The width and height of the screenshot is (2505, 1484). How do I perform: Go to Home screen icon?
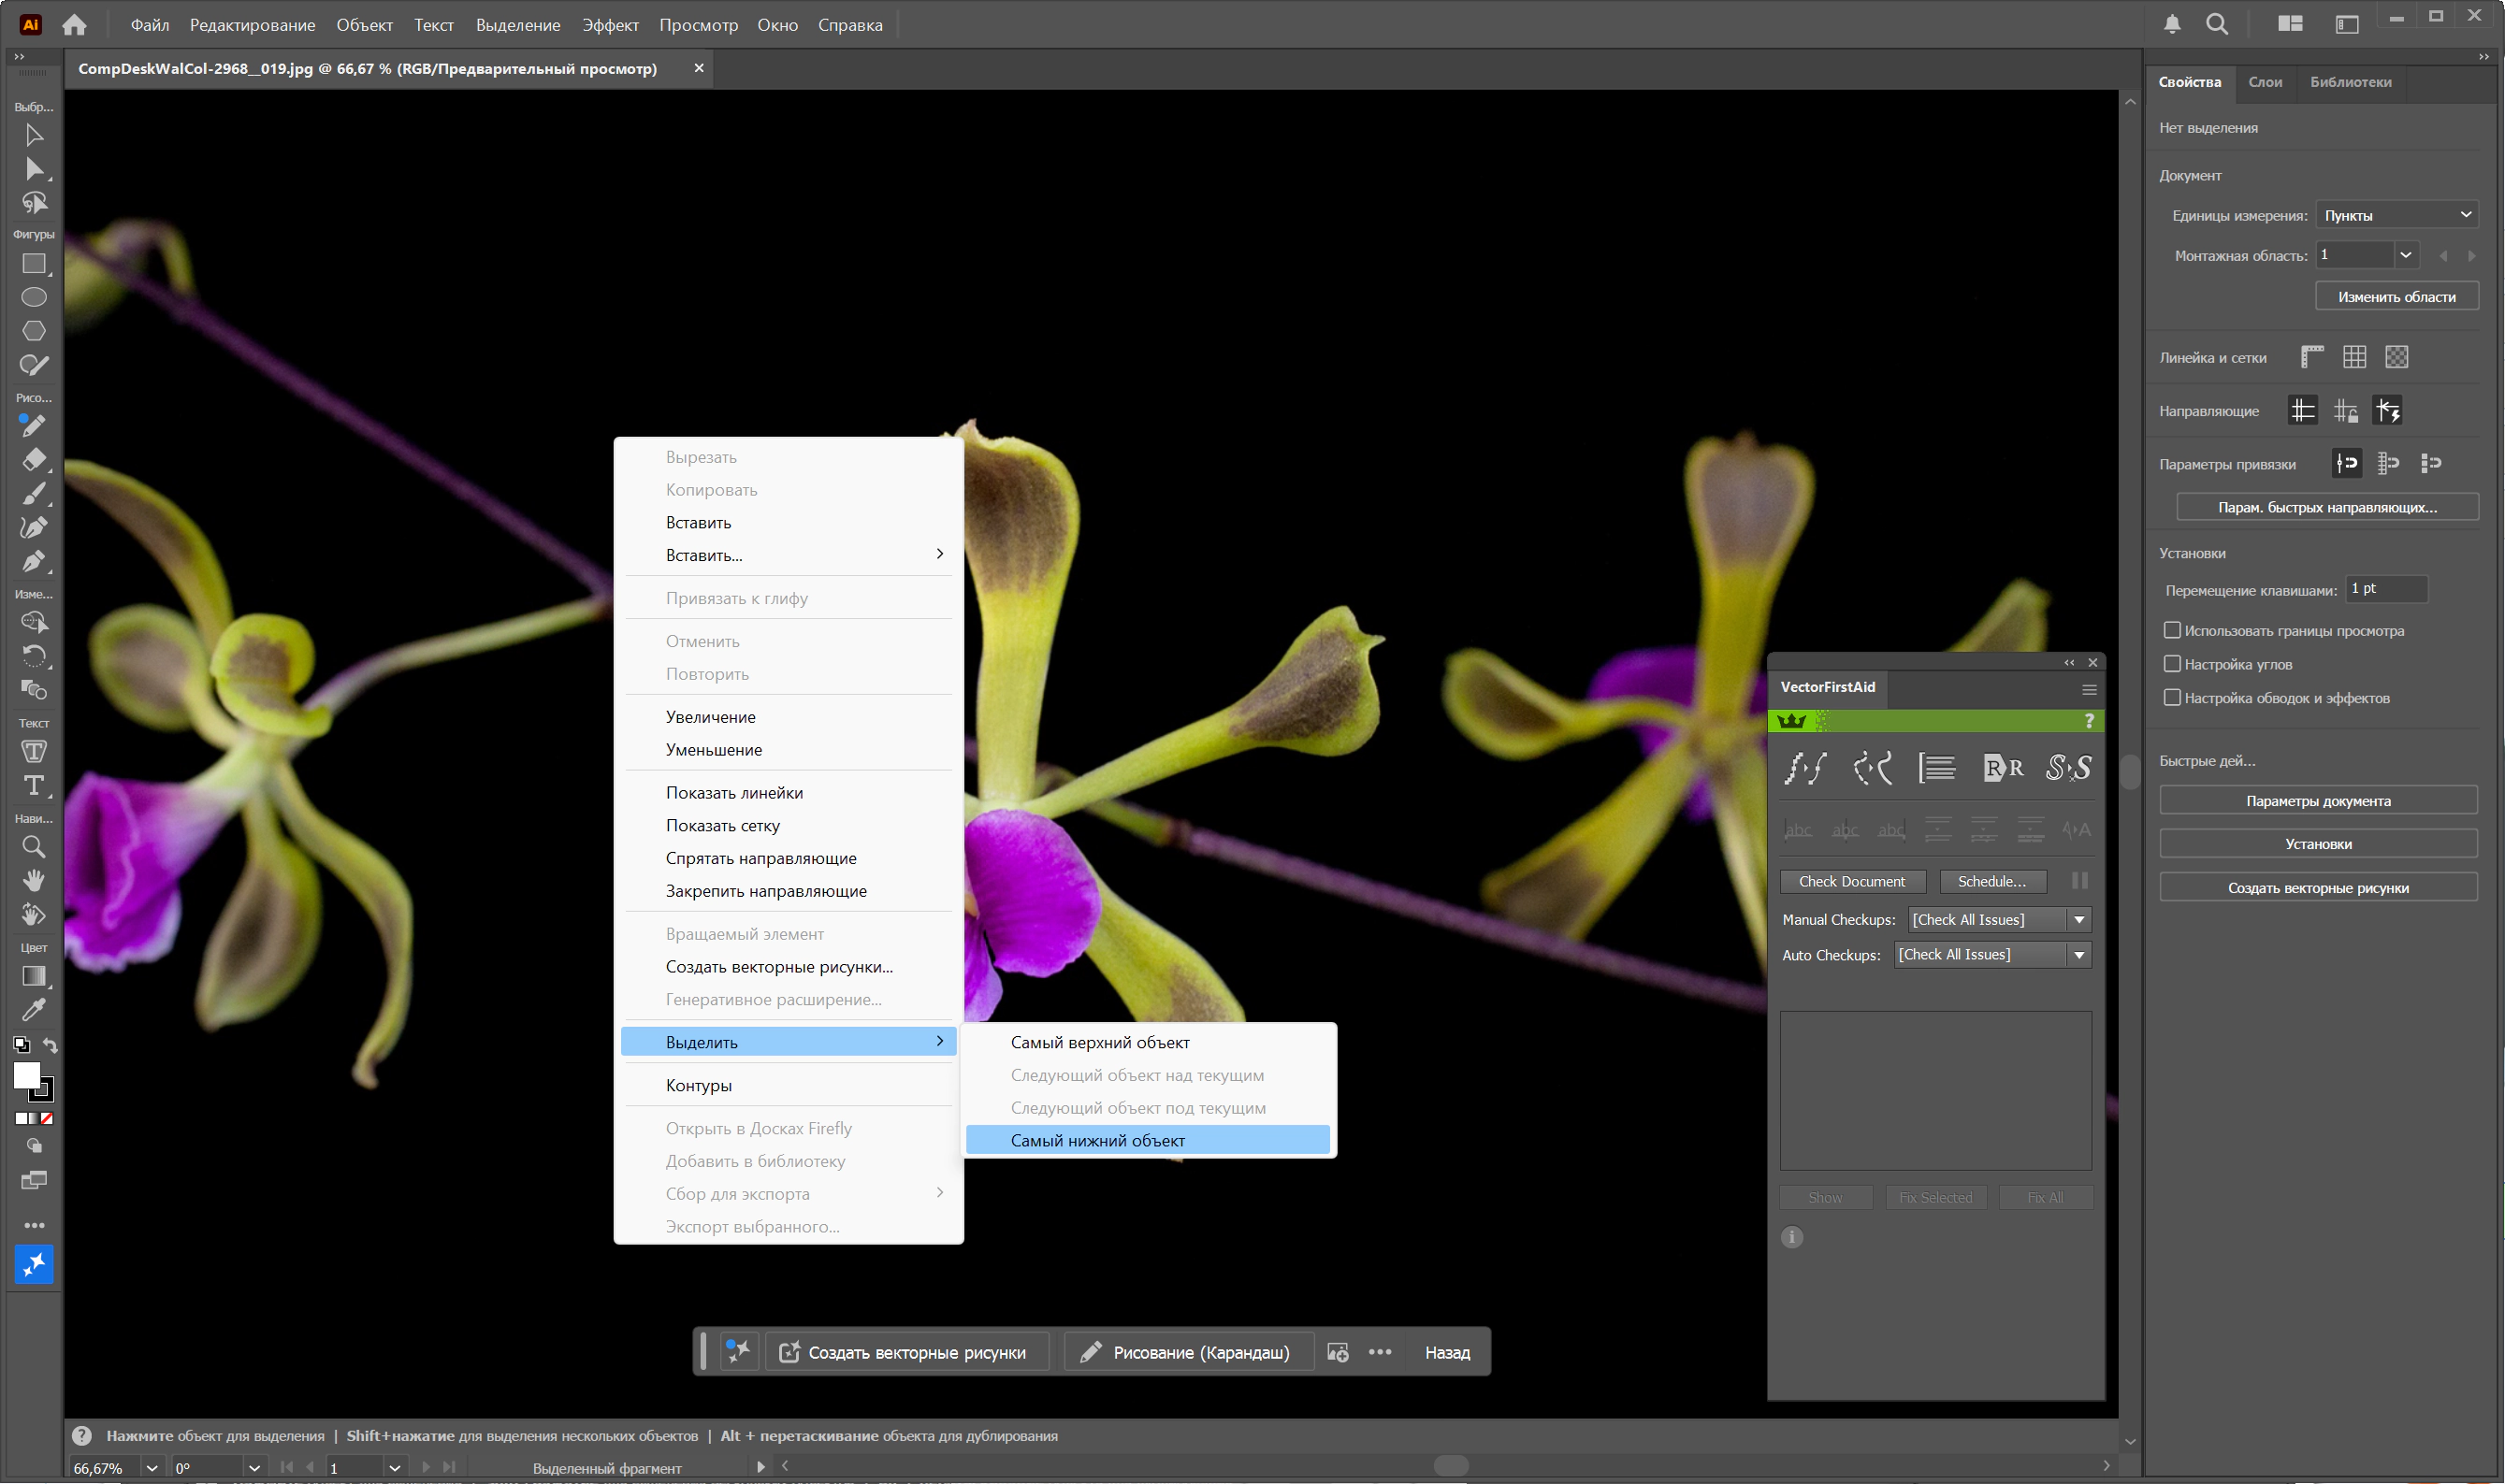[74, 25]
